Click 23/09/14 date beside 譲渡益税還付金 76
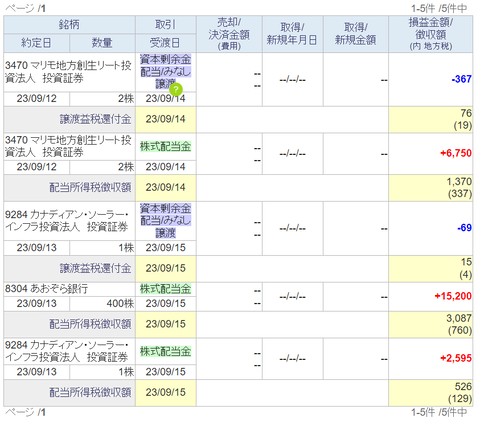This screenshot has width=480, height=422. click(166, 119)
